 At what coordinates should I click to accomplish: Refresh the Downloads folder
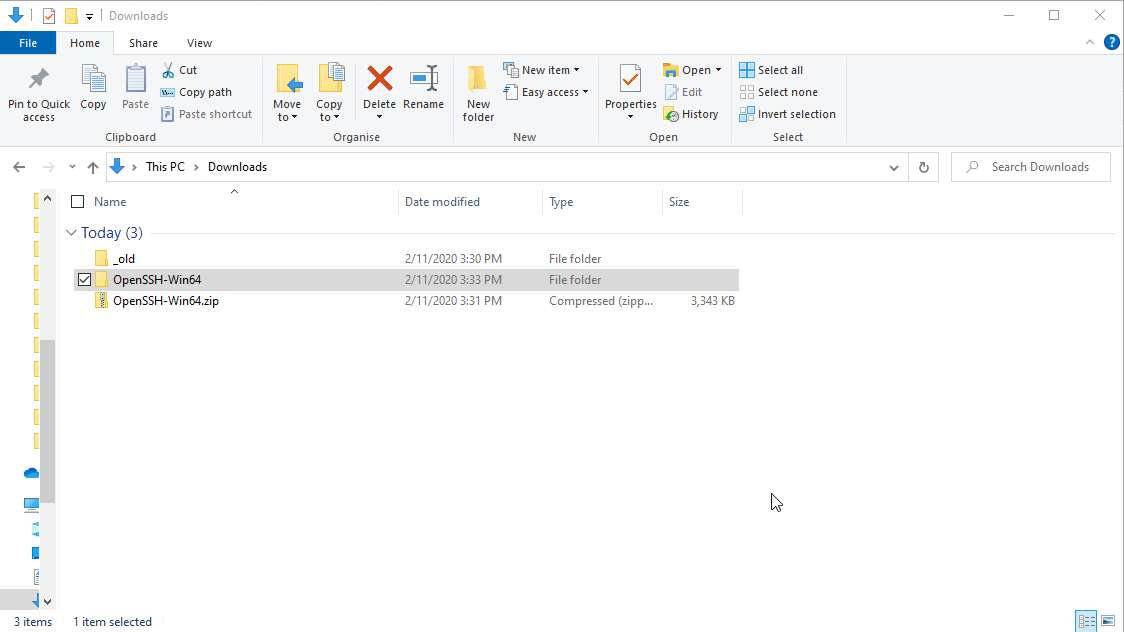(923, 167)
